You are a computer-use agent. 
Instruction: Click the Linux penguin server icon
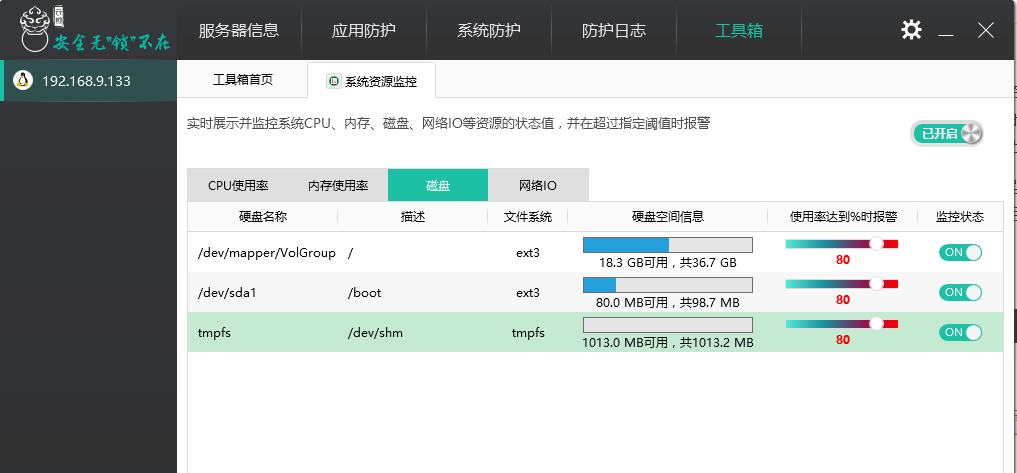tap(23, 80)
